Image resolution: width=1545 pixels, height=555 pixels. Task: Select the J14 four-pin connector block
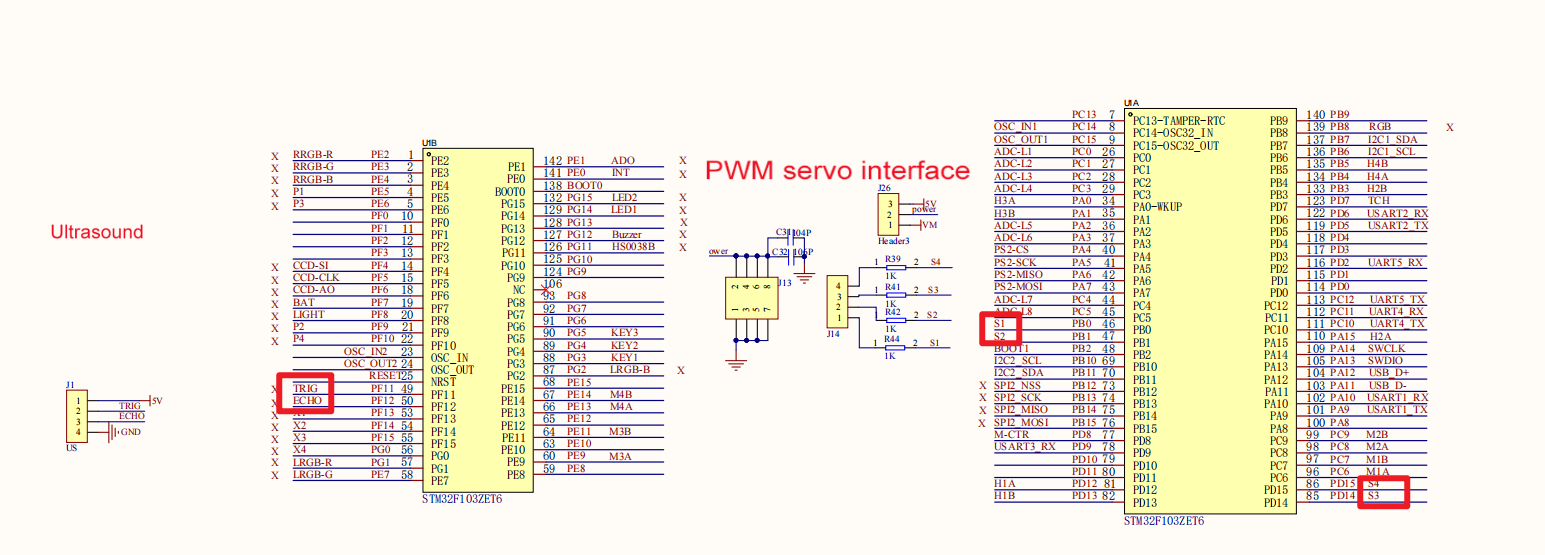[838, 303]
